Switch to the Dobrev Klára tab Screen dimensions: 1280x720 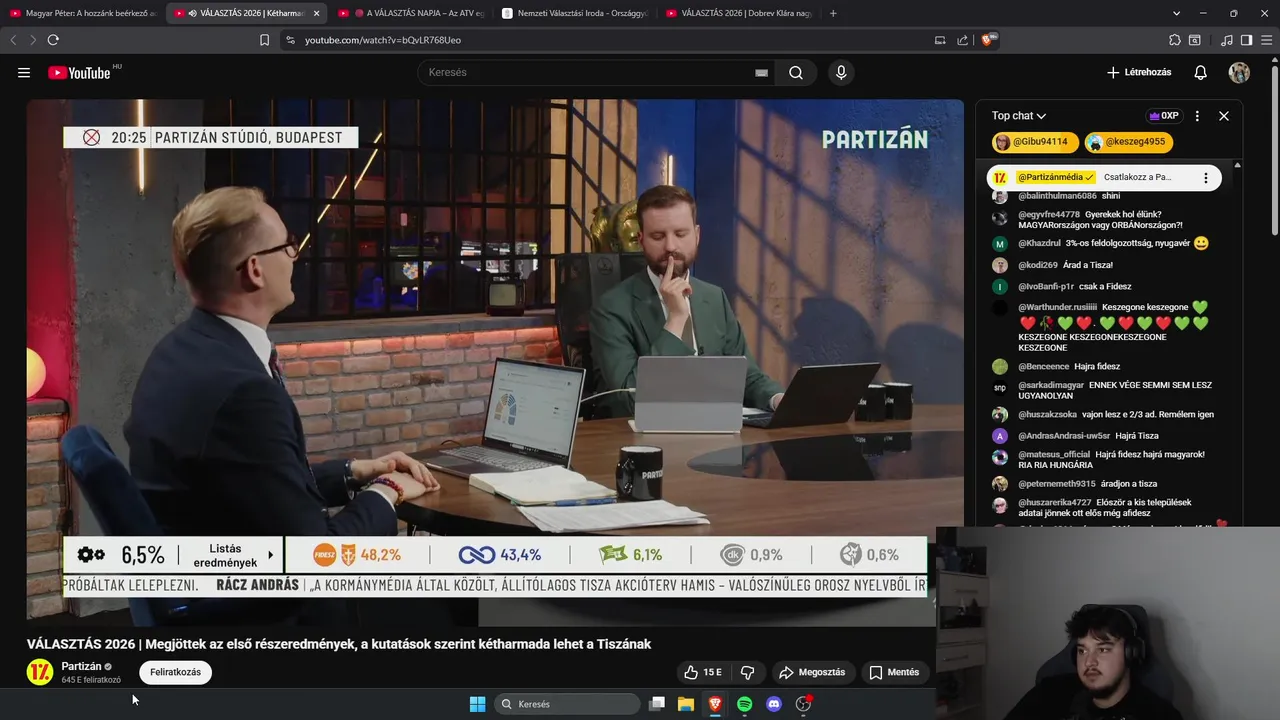tap(739, 13)
